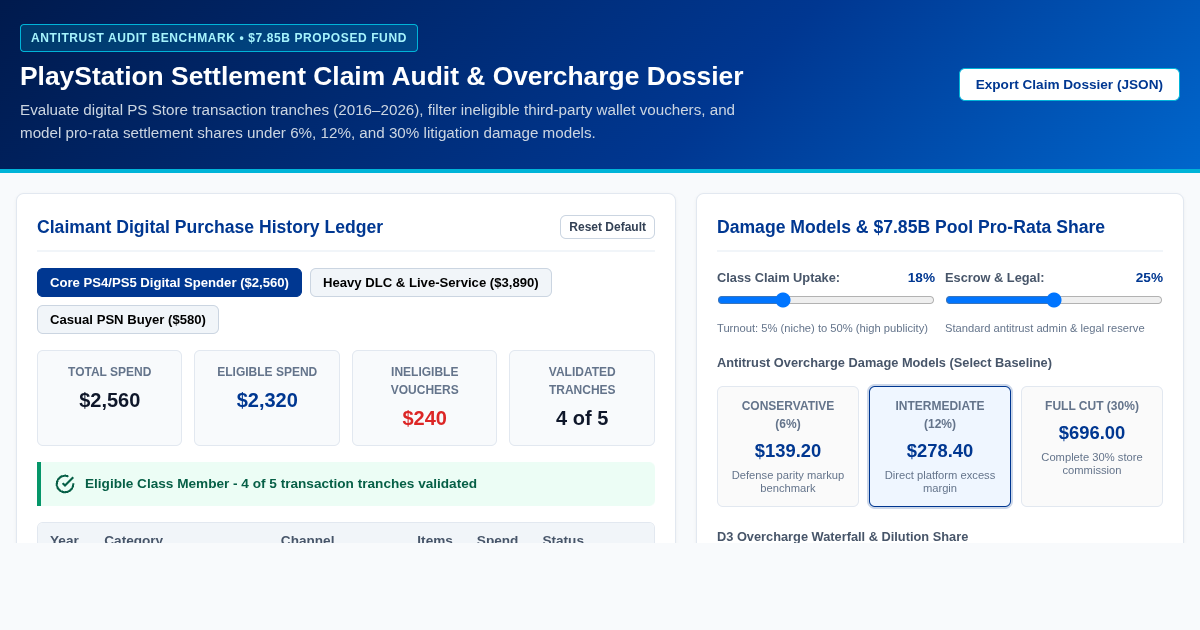The height and width of the screenshot is (630, 1200).
Task: Select Casual PSN Buyer profile
Action: tap(128, 319)
